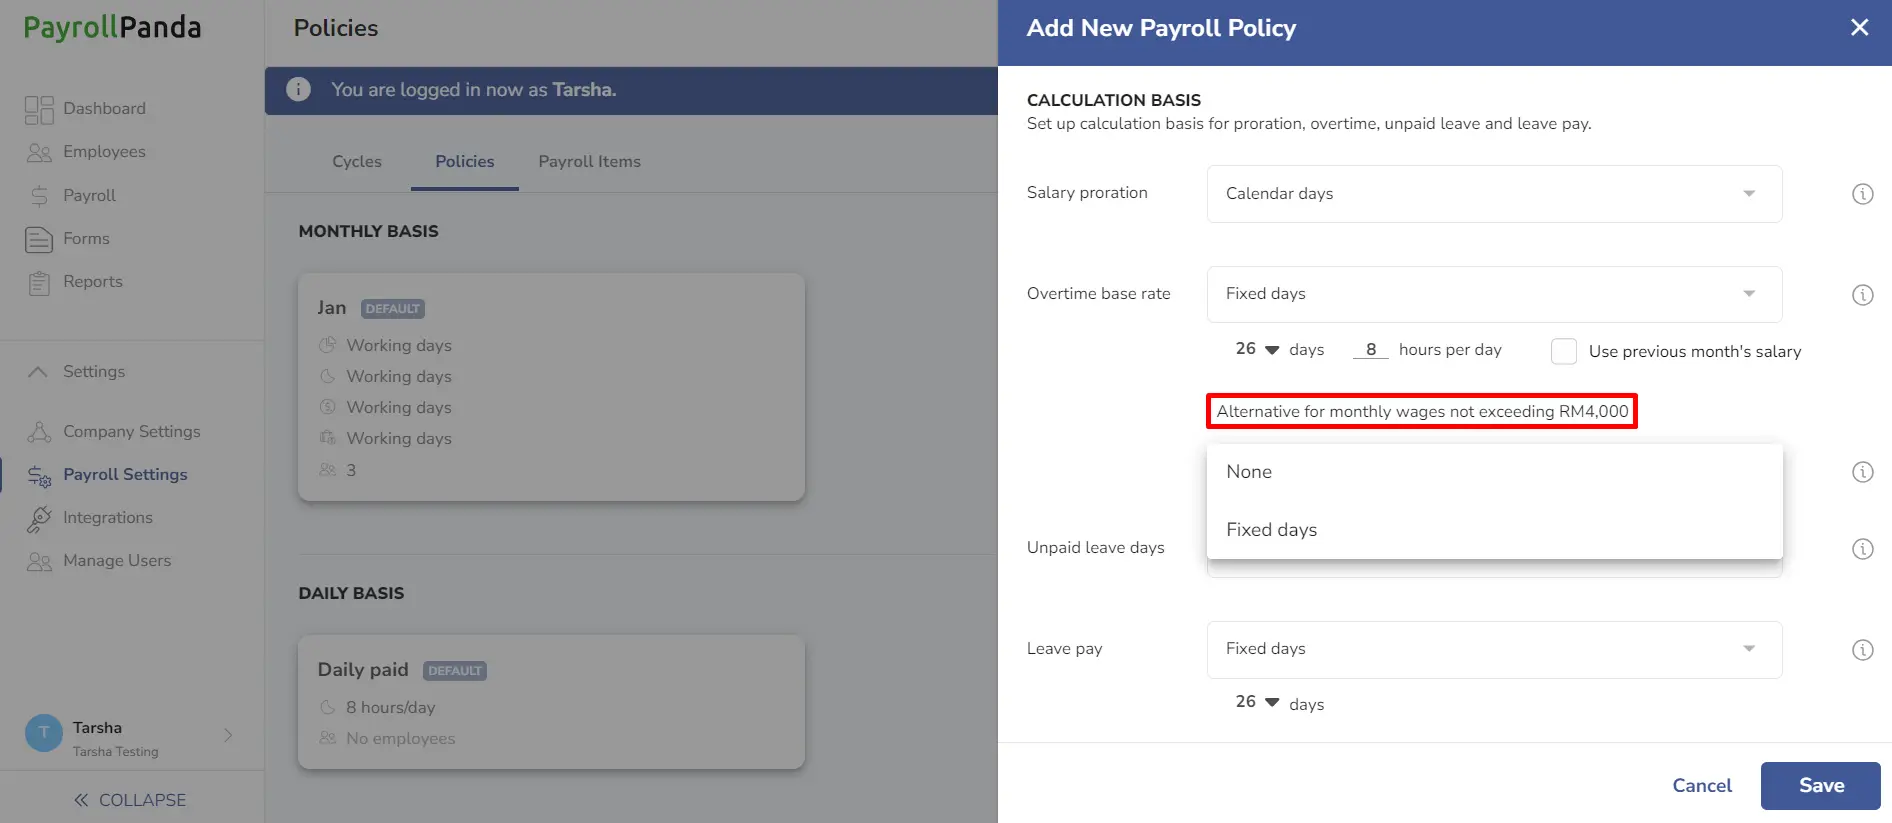Viewport: 1892px width, 823px height.
Task: Open Employees via its people icon
Action: [39, 152]
